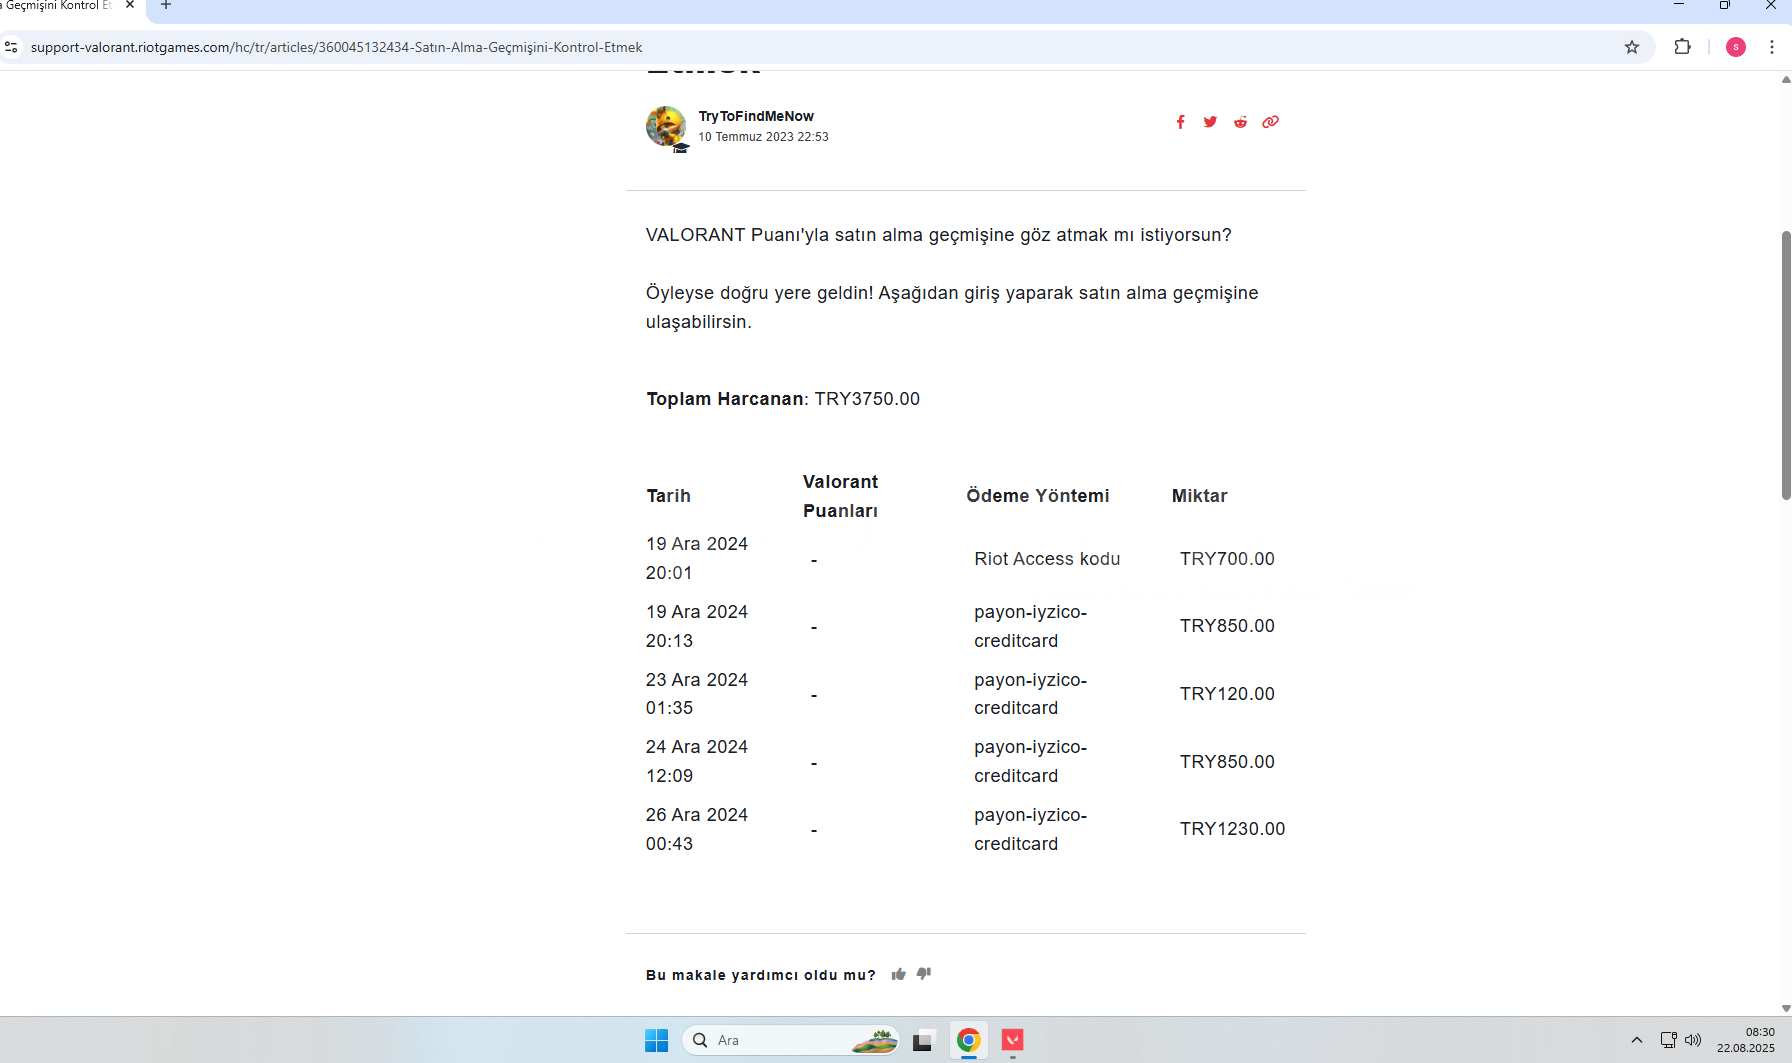Show hidden system tray icons
The image size is (1792, 1063).
click(x=1637, y=1040)
